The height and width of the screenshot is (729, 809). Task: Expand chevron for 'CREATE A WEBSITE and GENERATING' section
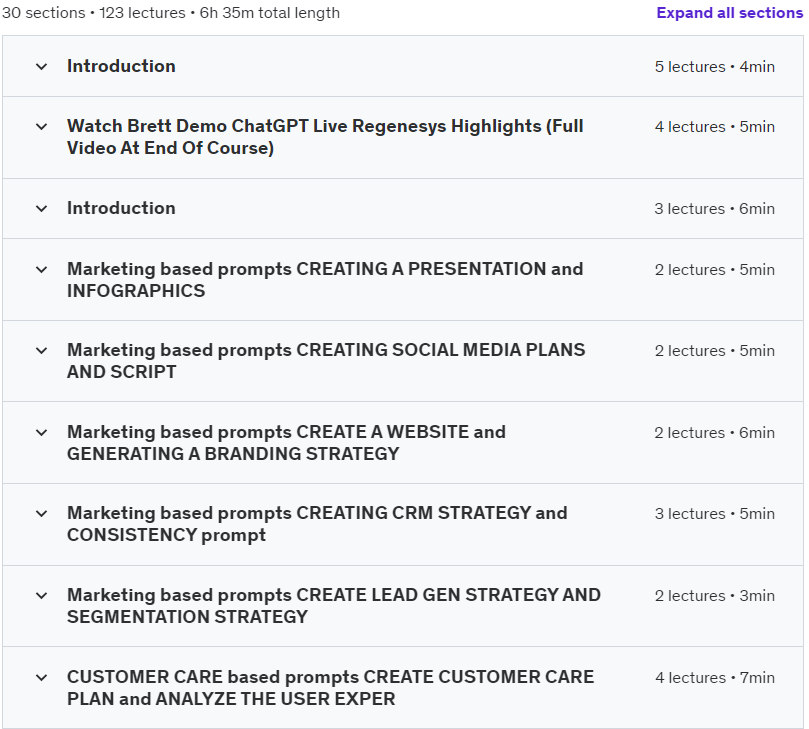(42, 432)
